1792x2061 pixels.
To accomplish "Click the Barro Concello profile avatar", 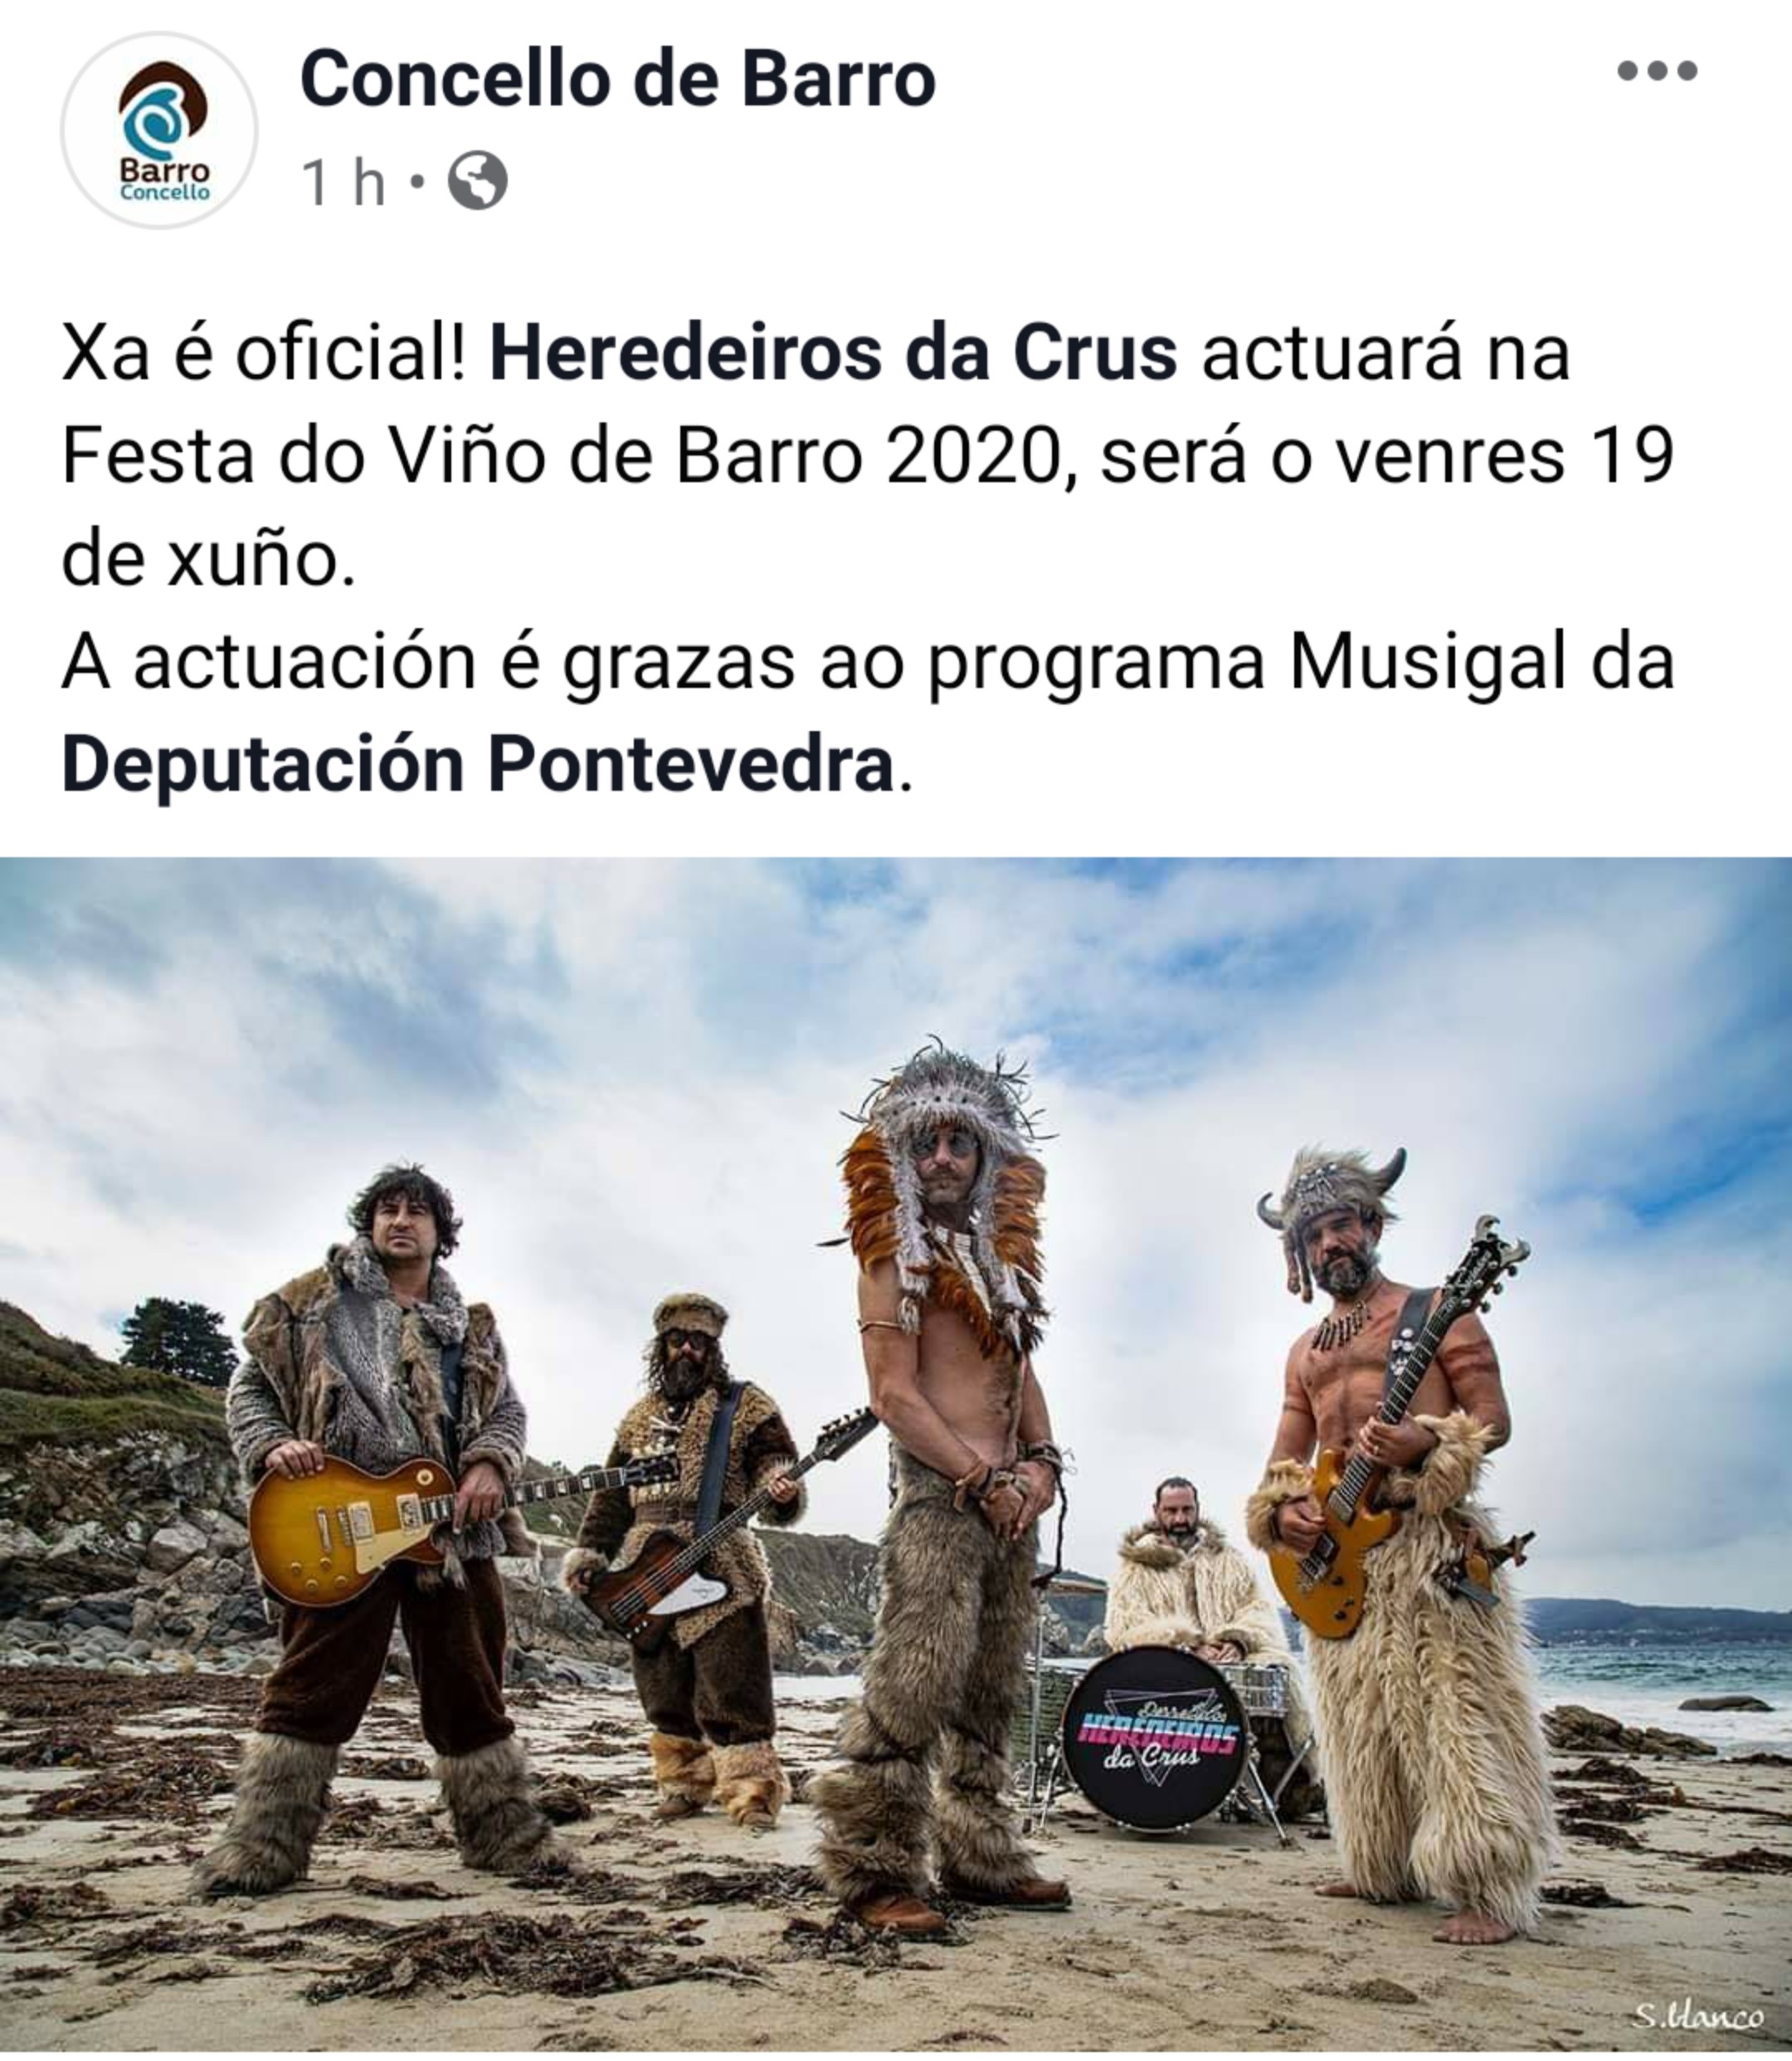I will pos(159,130).
